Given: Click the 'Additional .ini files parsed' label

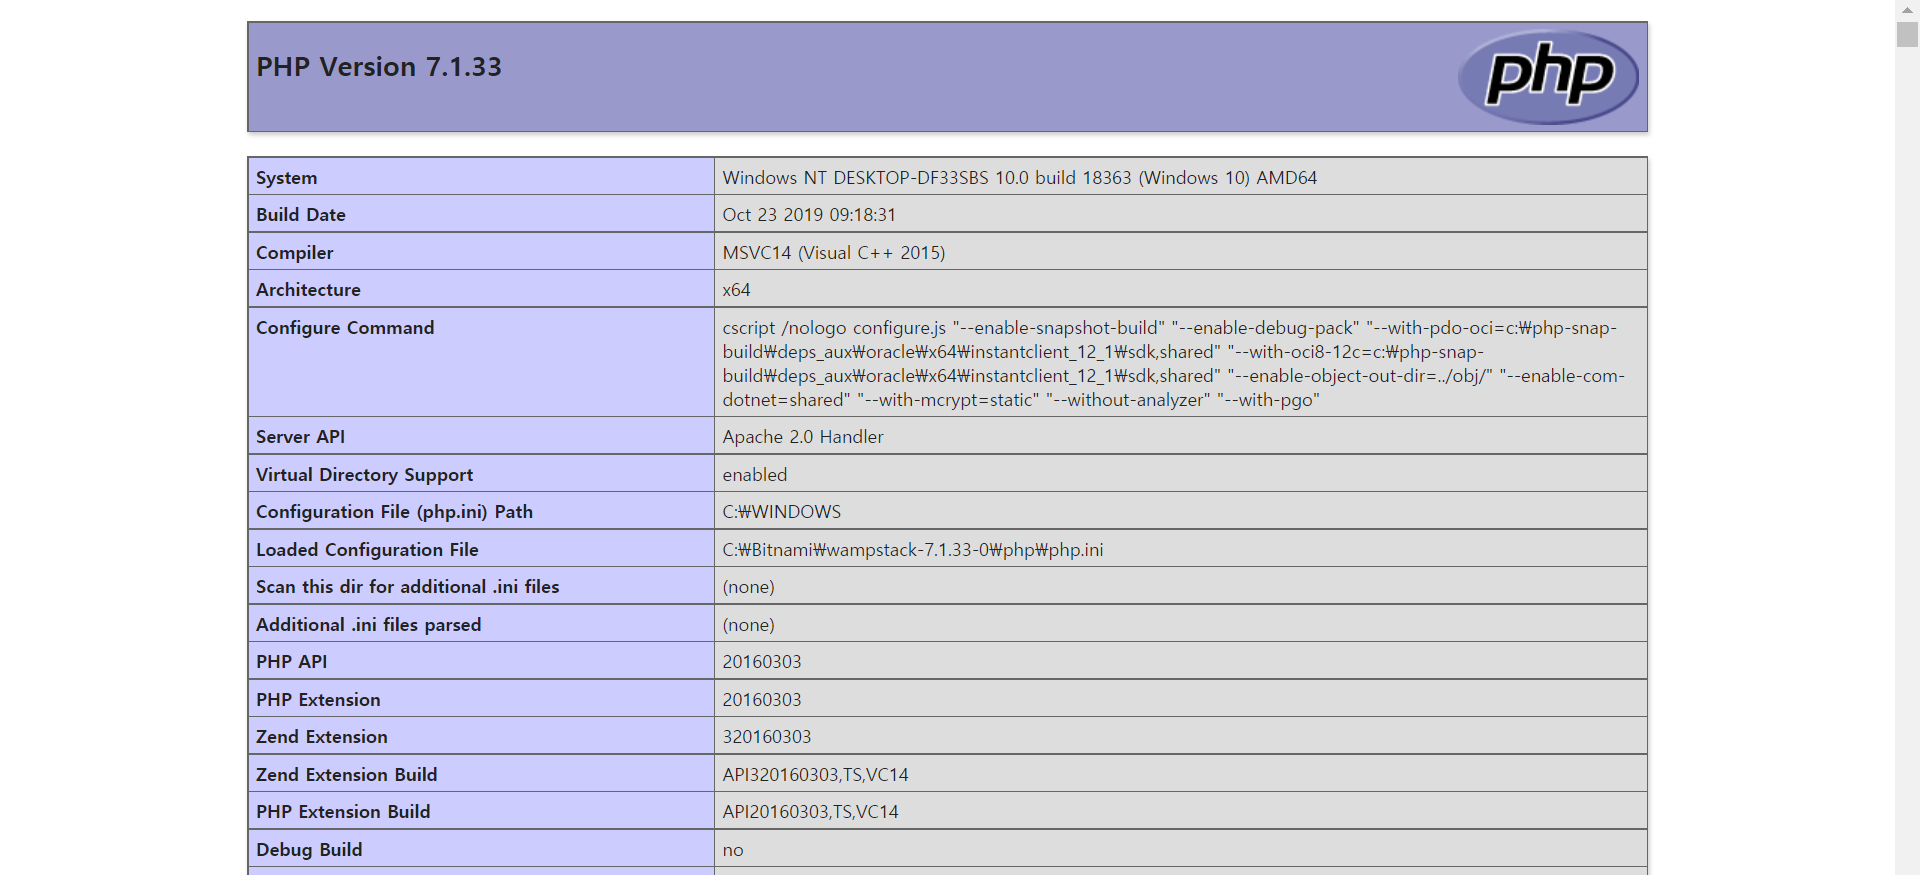Looking at the screenshot, I should tap(368, 625).
